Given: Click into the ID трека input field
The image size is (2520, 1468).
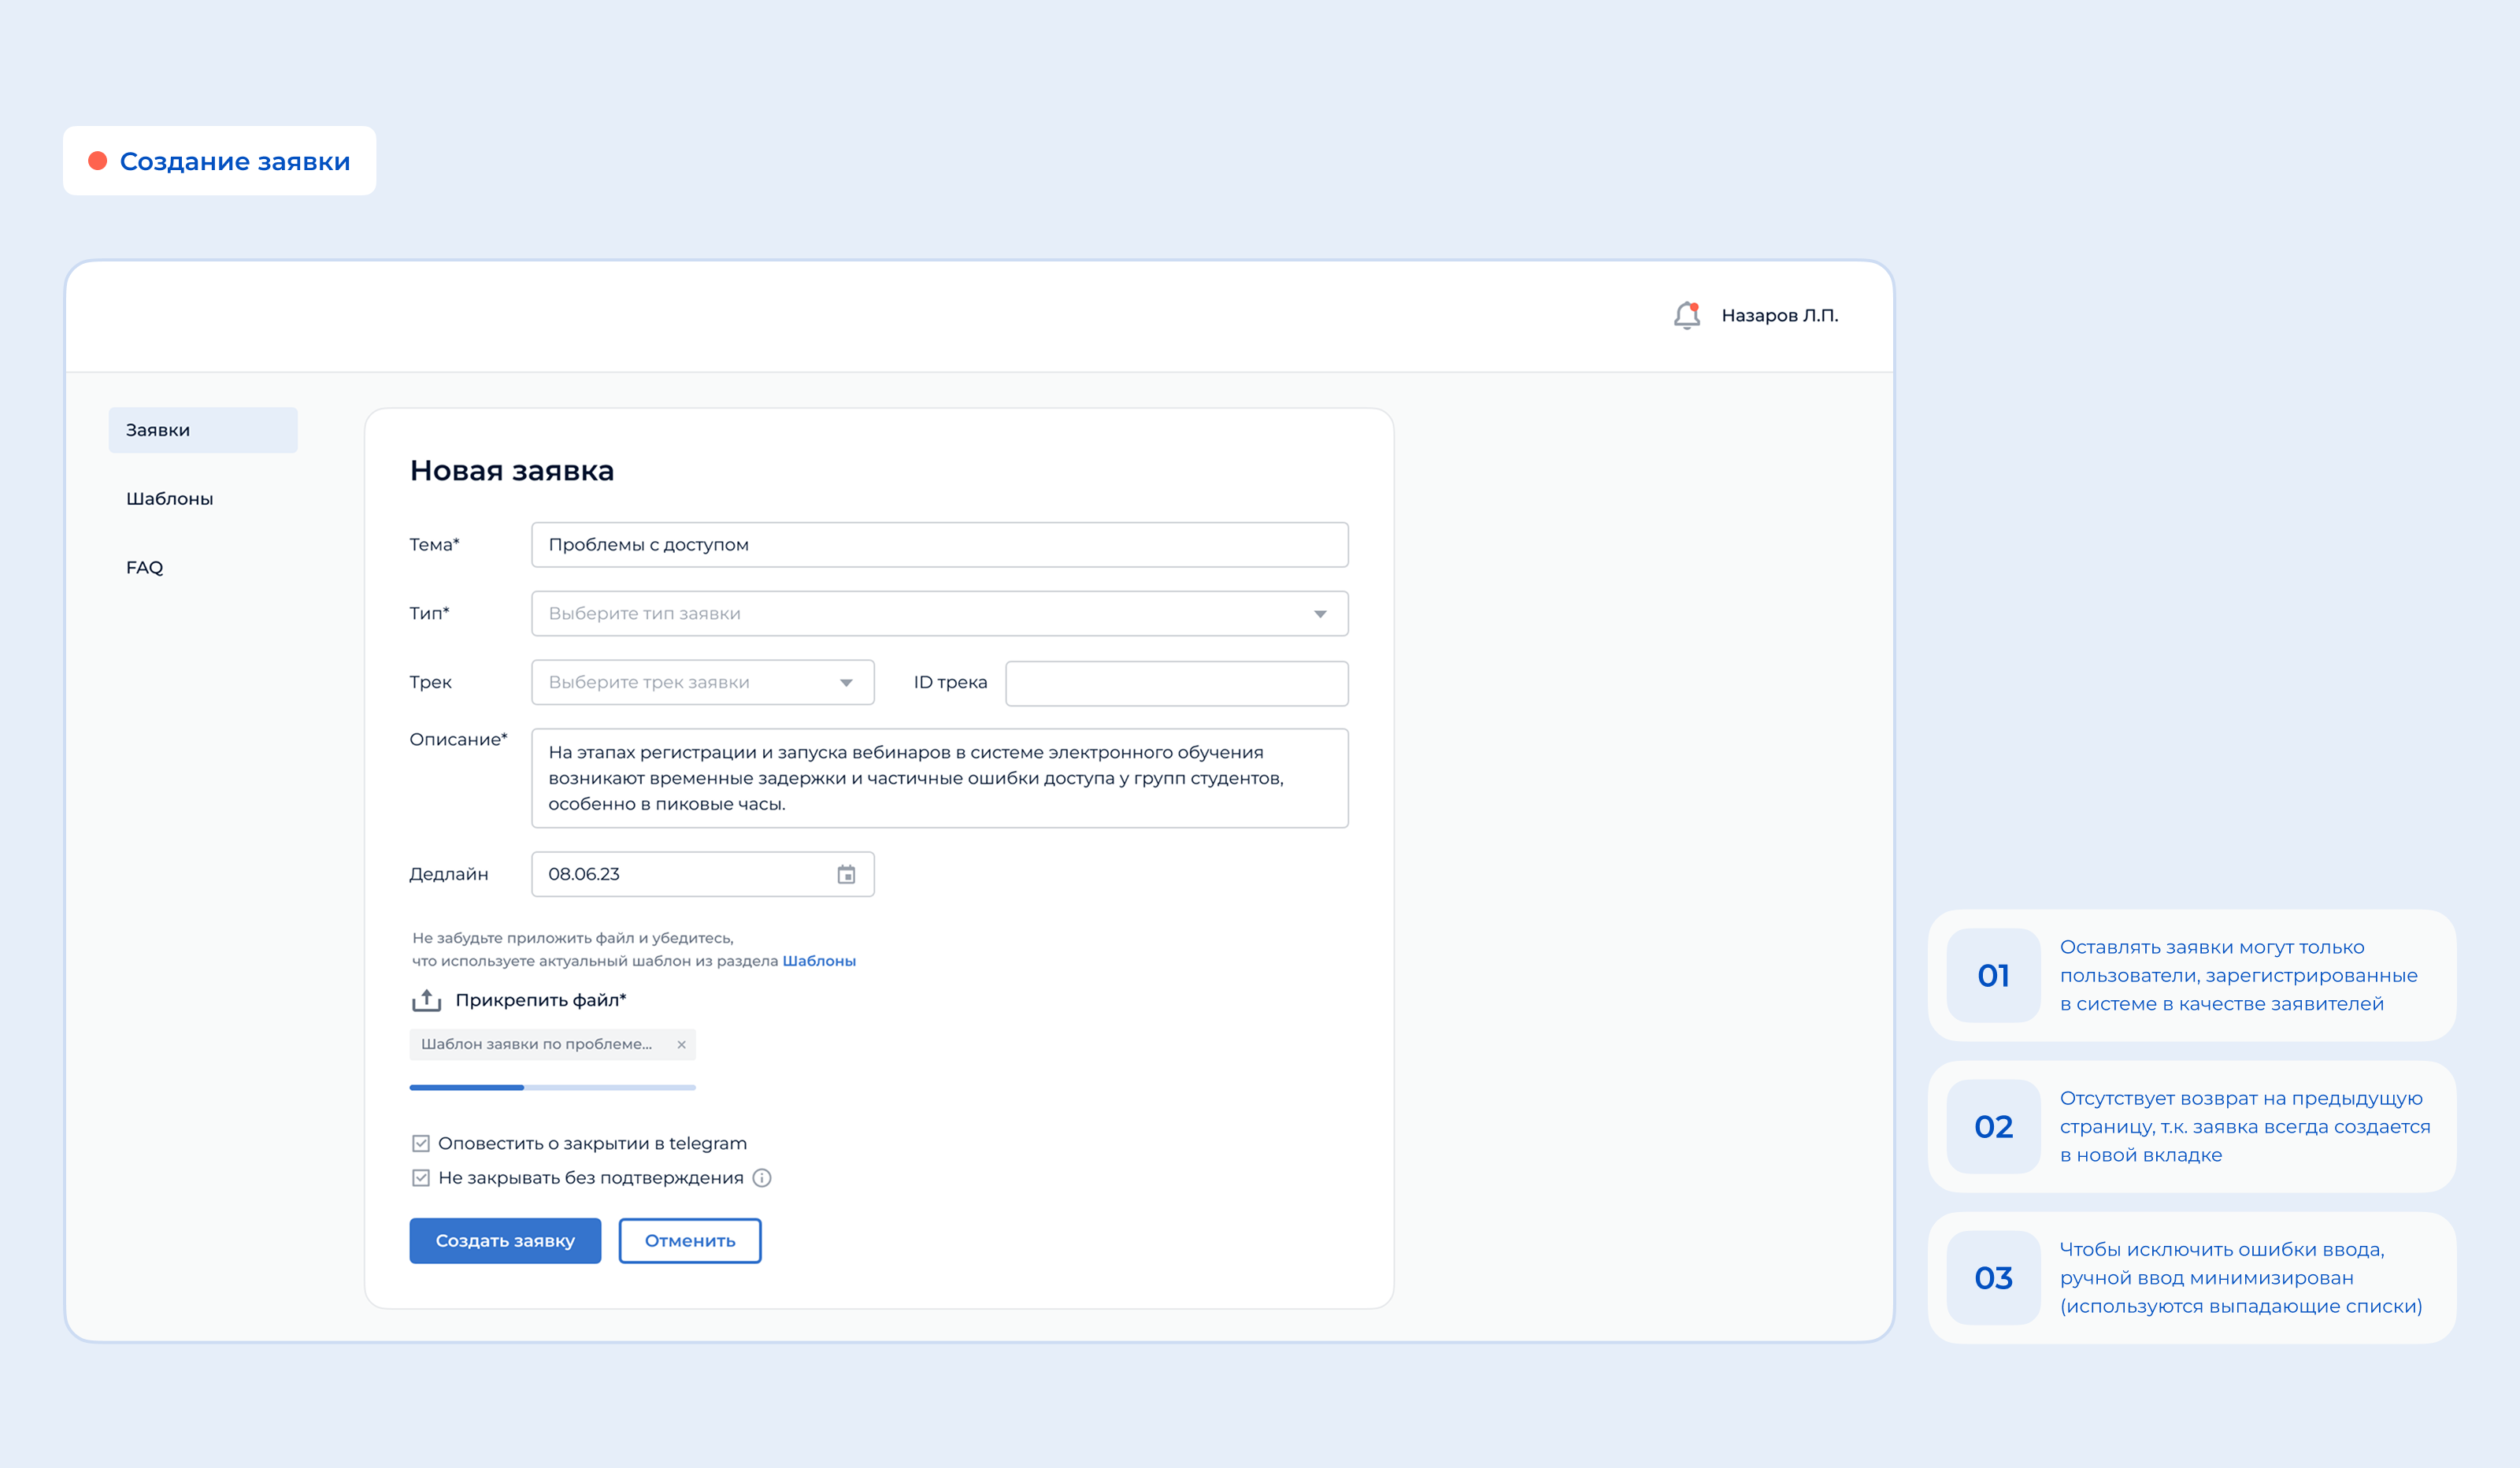Looking at the screenshot, I should [1176, 683].
